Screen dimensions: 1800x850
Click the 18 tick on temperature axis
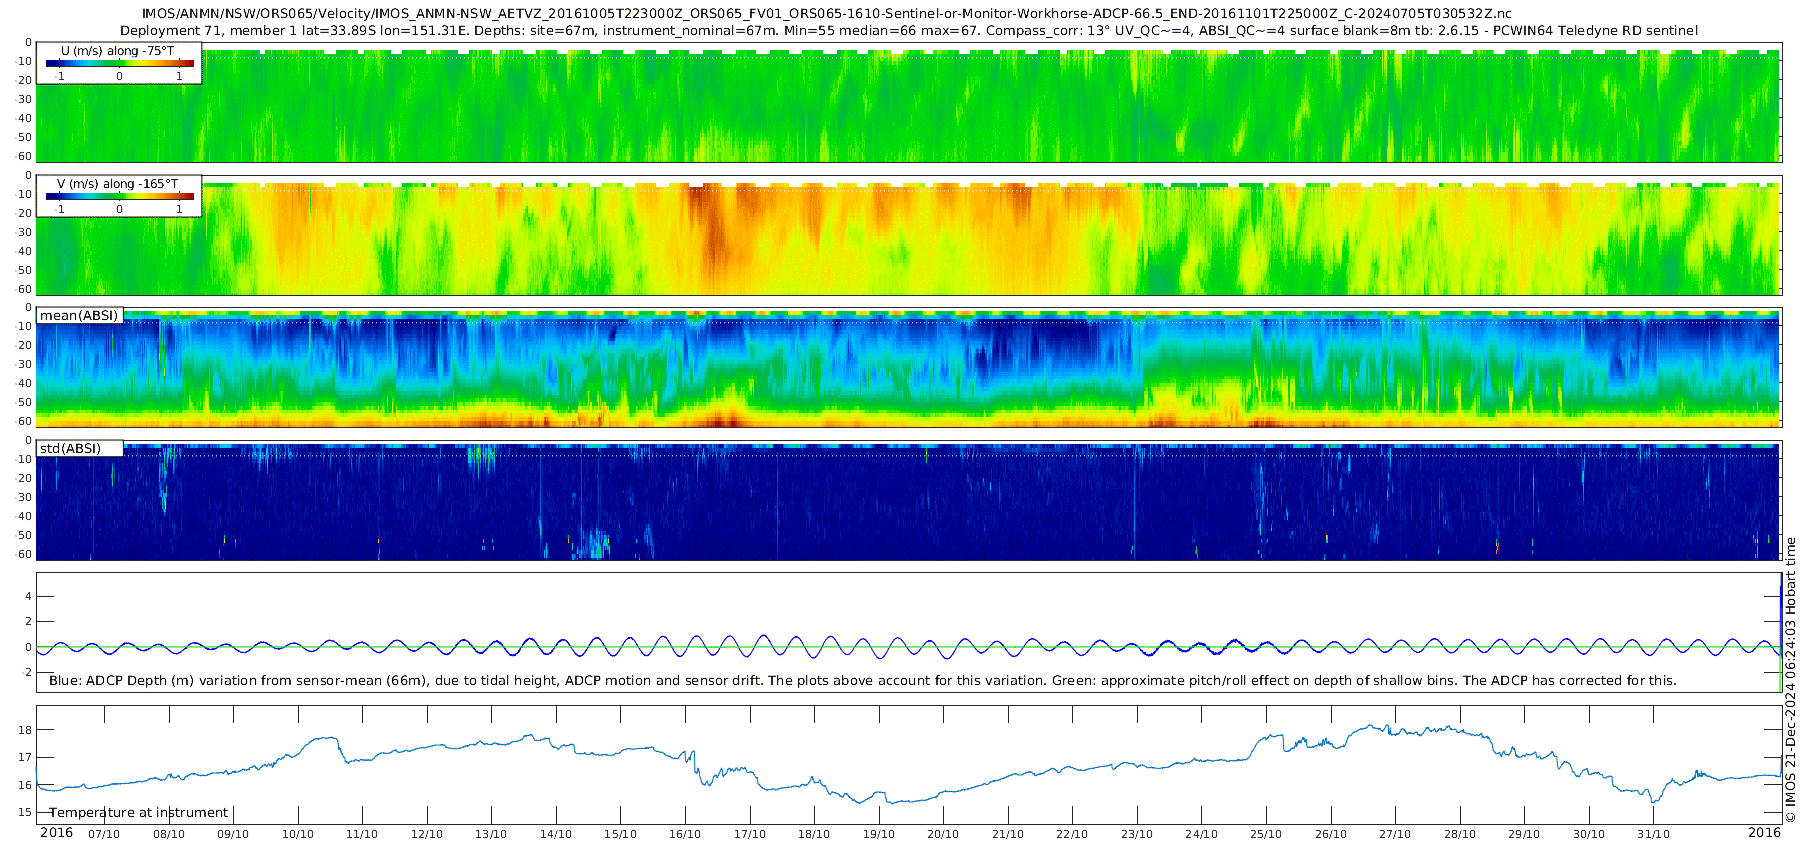(x=25, y=730)
